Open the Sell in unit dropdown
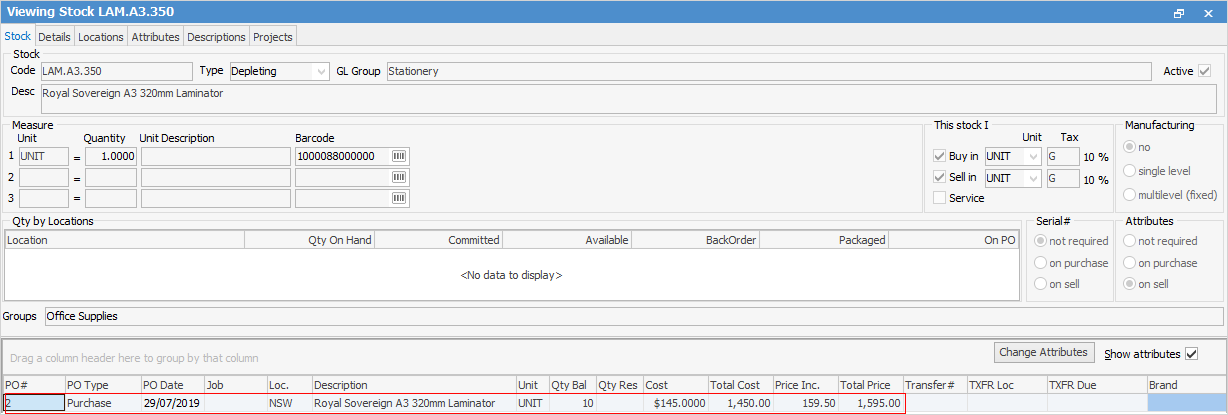This screenshot has width=1228, height=415. click(x=1032, y=178)
